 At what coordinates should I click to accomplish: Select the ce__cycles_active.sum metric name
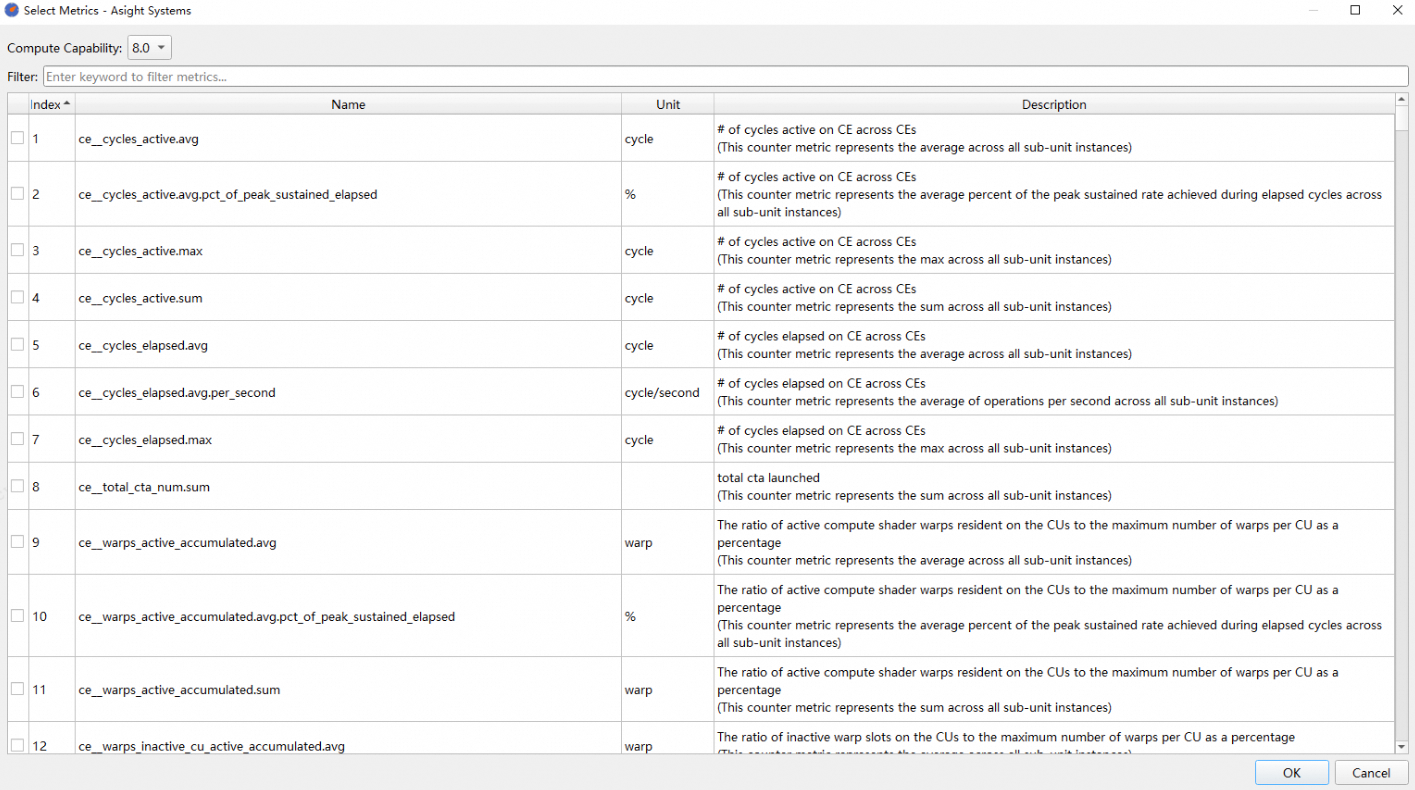pos(140,298)
